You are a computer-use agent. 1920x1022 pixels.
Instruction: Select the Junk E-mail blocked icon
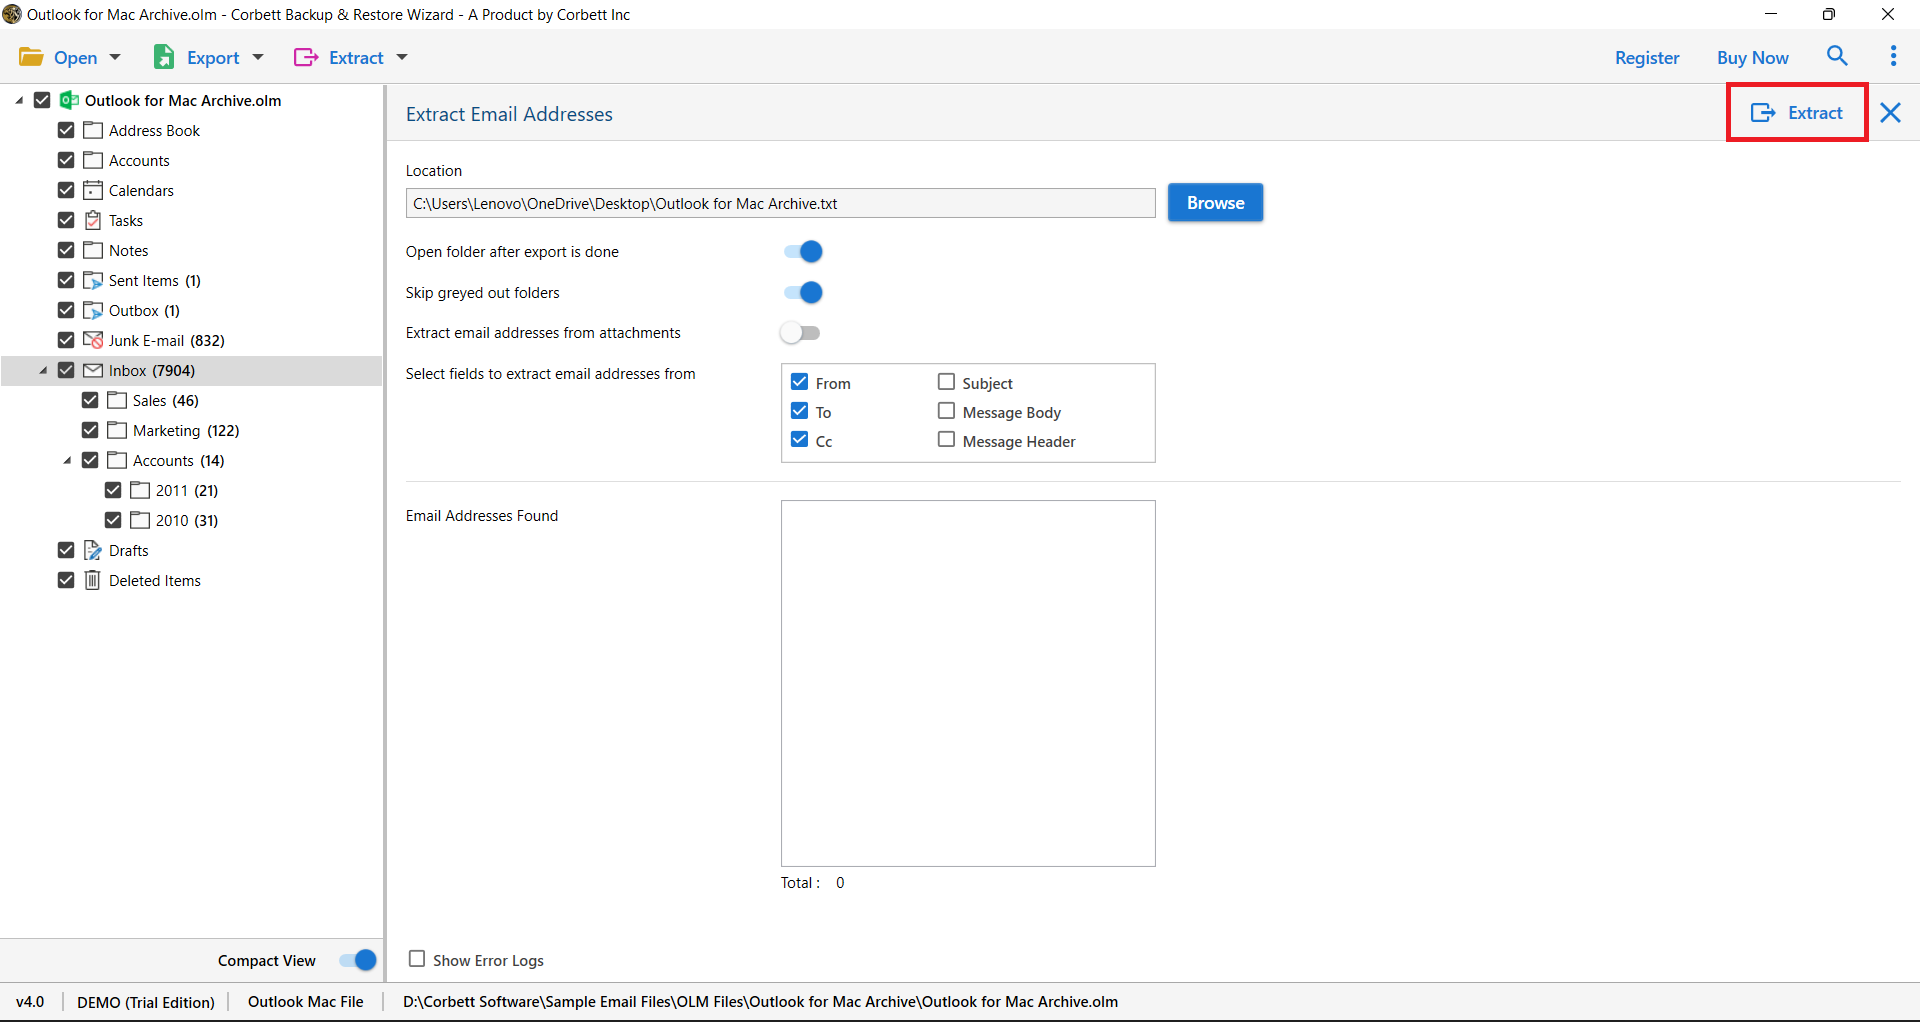(x=93, y=340)
